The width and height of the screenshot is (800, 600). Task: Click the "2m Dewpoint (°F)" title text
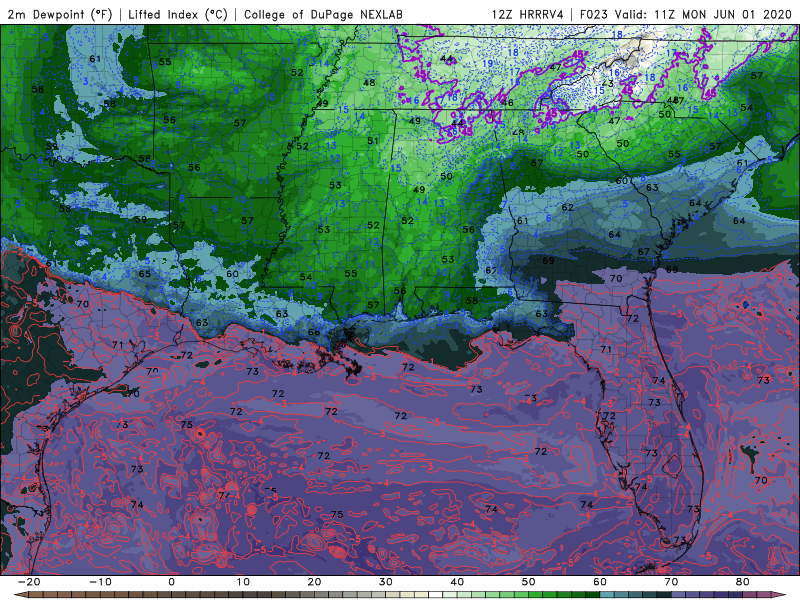click(x=60, y=14)
